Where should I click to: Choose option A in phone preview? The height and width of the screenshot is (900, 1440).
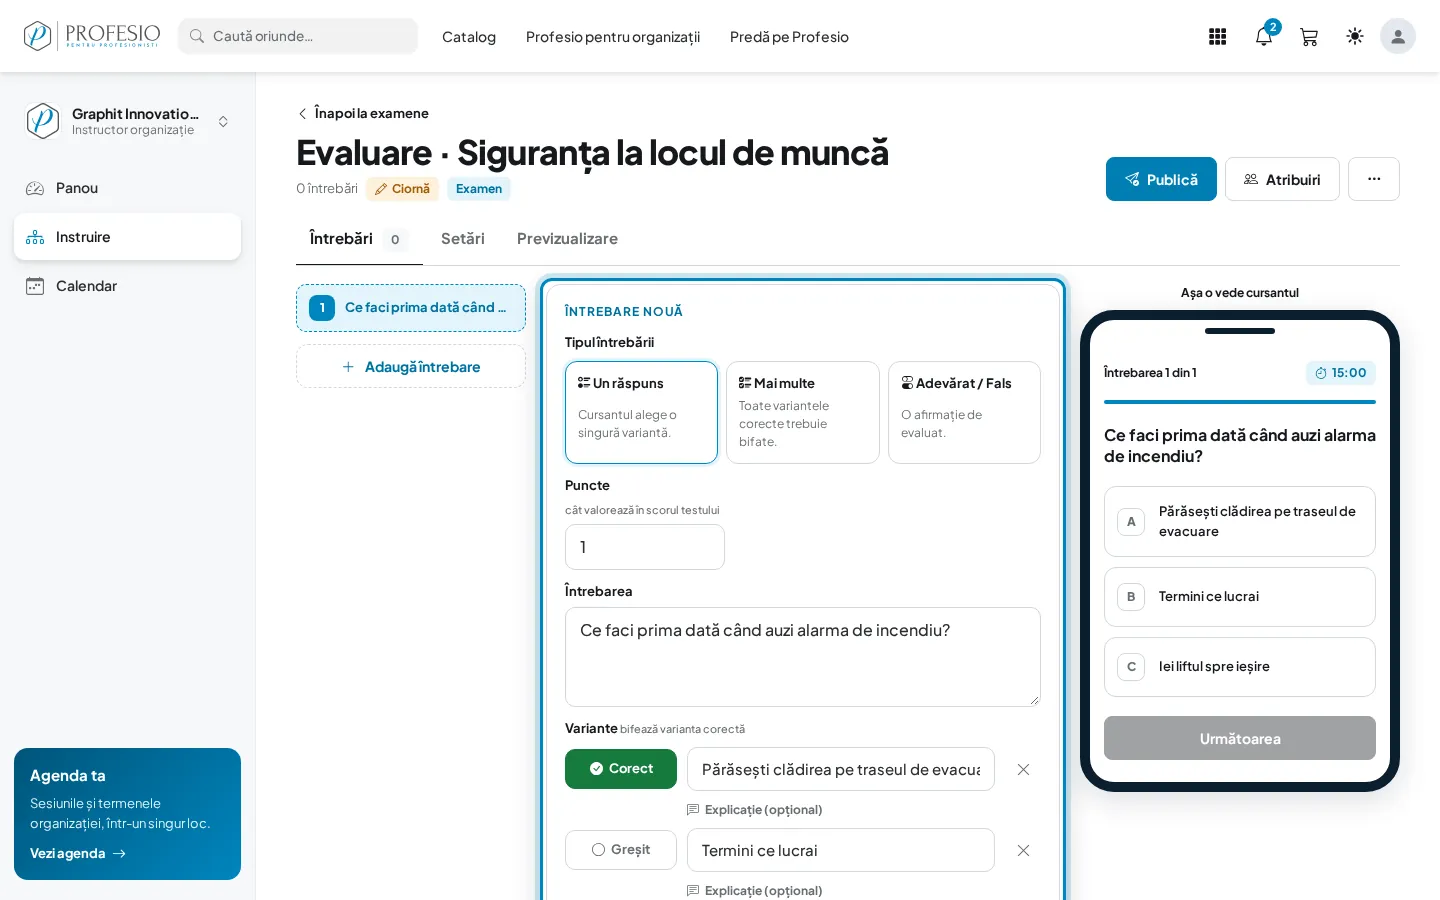pyautogui.click(x=1240, y=521)
